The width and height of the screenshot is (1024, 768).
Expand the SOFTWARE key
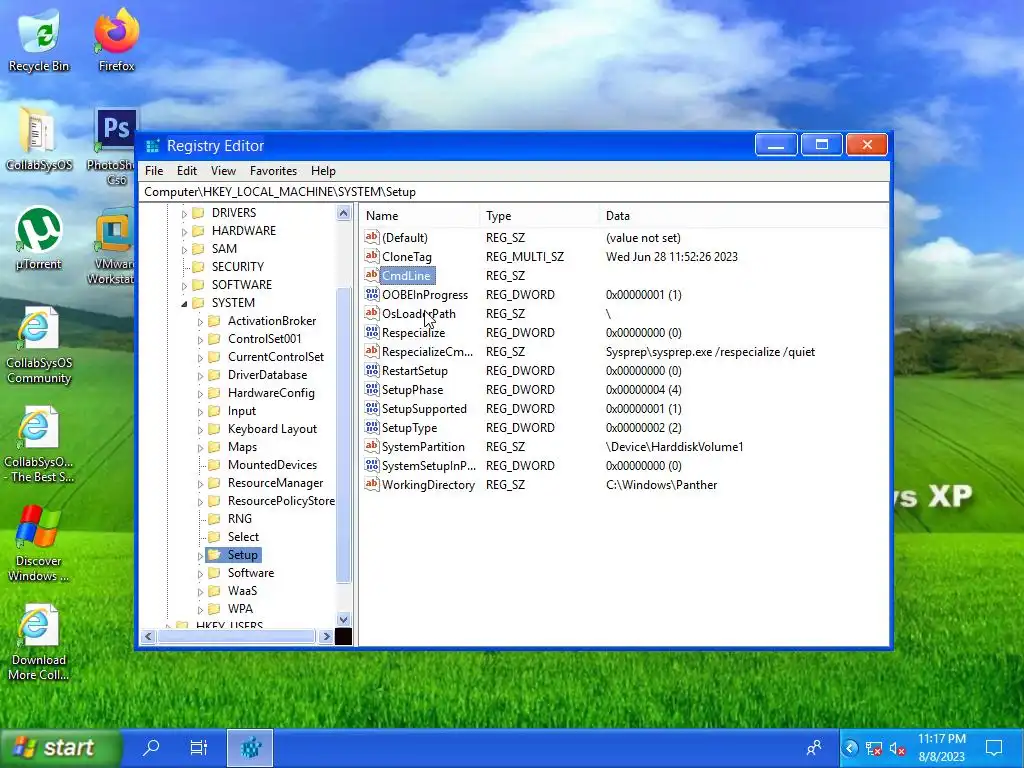184,285
